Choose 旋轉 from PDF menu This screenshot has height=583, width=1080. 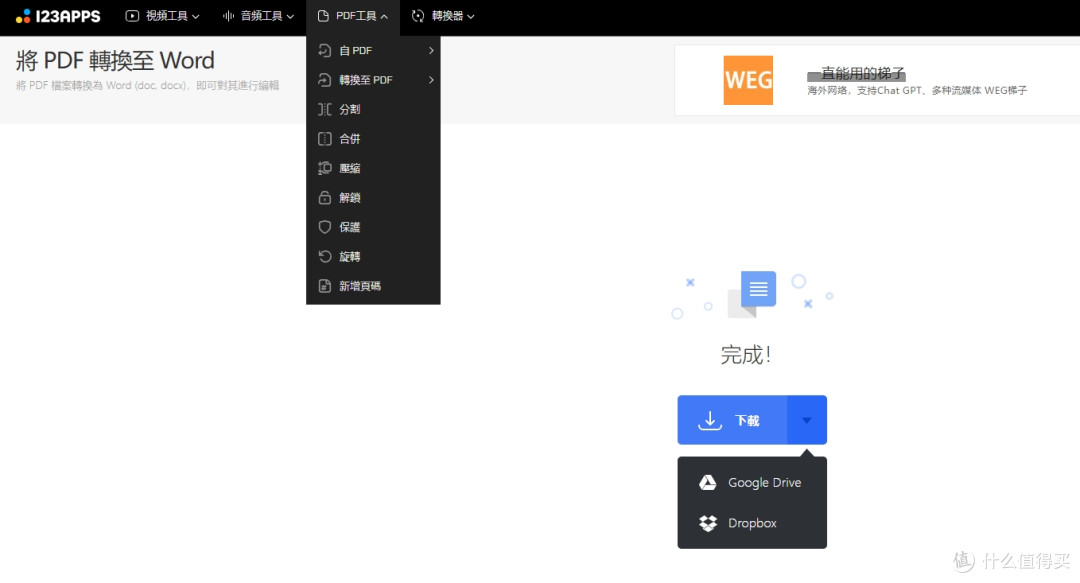[373, 256]
